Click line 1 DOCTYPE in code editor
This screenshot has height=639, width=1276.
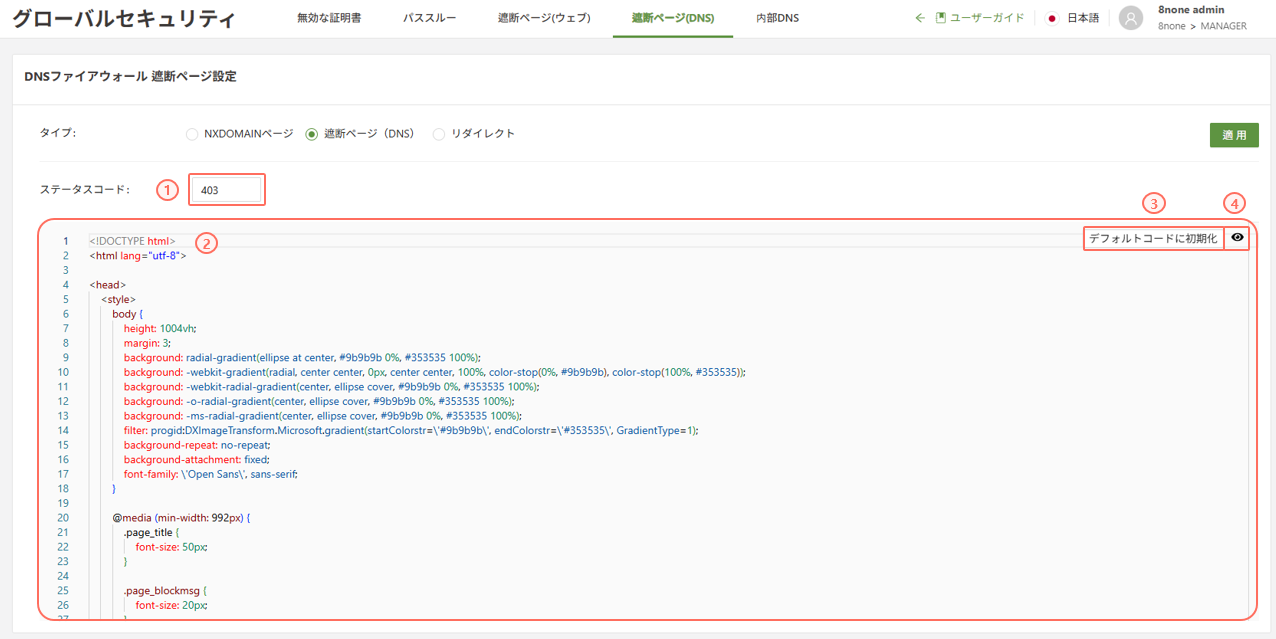point(132,241)
